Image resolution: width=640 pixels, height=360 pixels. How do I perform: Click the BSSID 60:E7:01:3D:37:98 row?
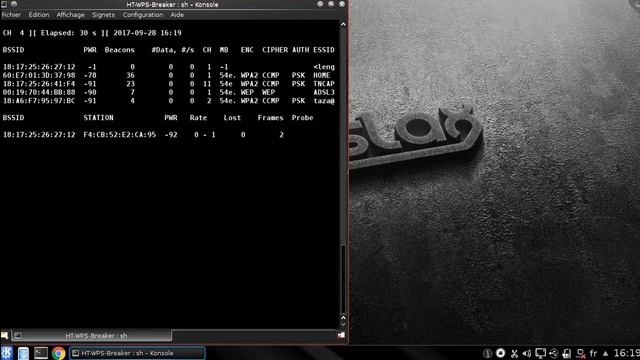coord(169,75)
